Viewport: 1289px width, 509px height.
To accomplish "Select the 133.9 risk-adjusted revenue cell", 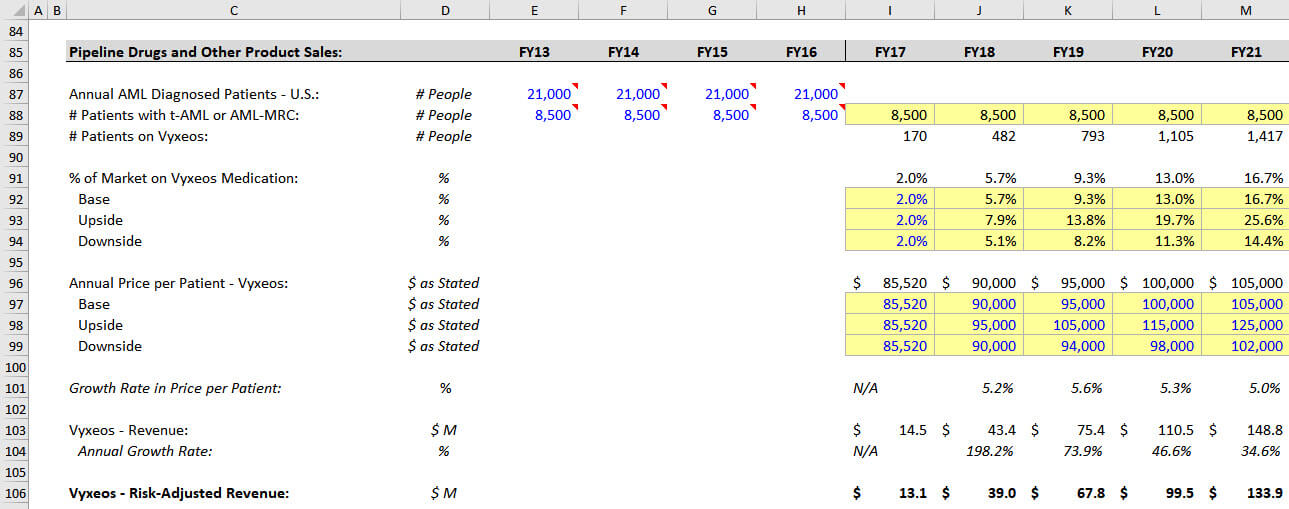I will click(1243, 493).
